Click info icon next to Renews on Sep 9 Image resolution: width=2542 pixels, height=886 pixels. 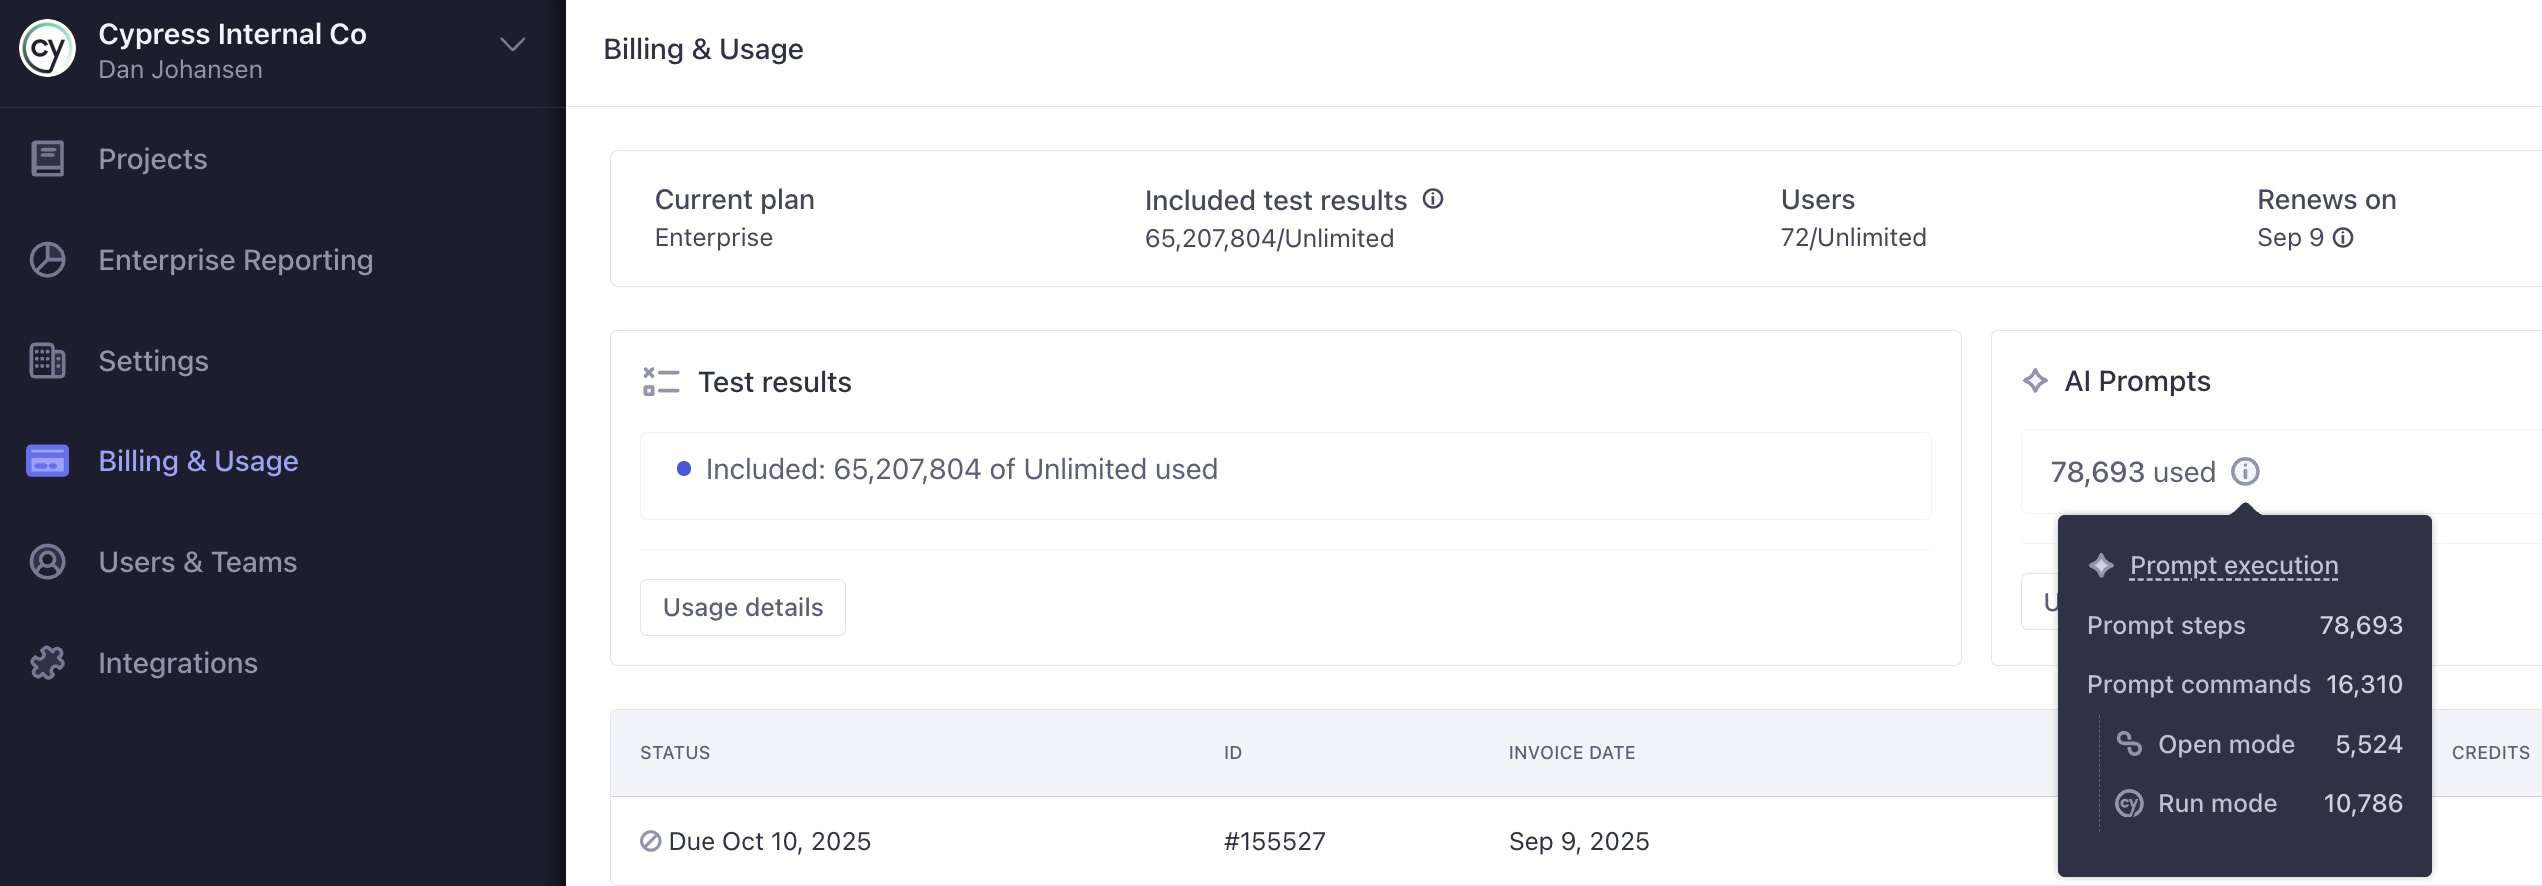pyautogui.click(x=2343, y=238)
